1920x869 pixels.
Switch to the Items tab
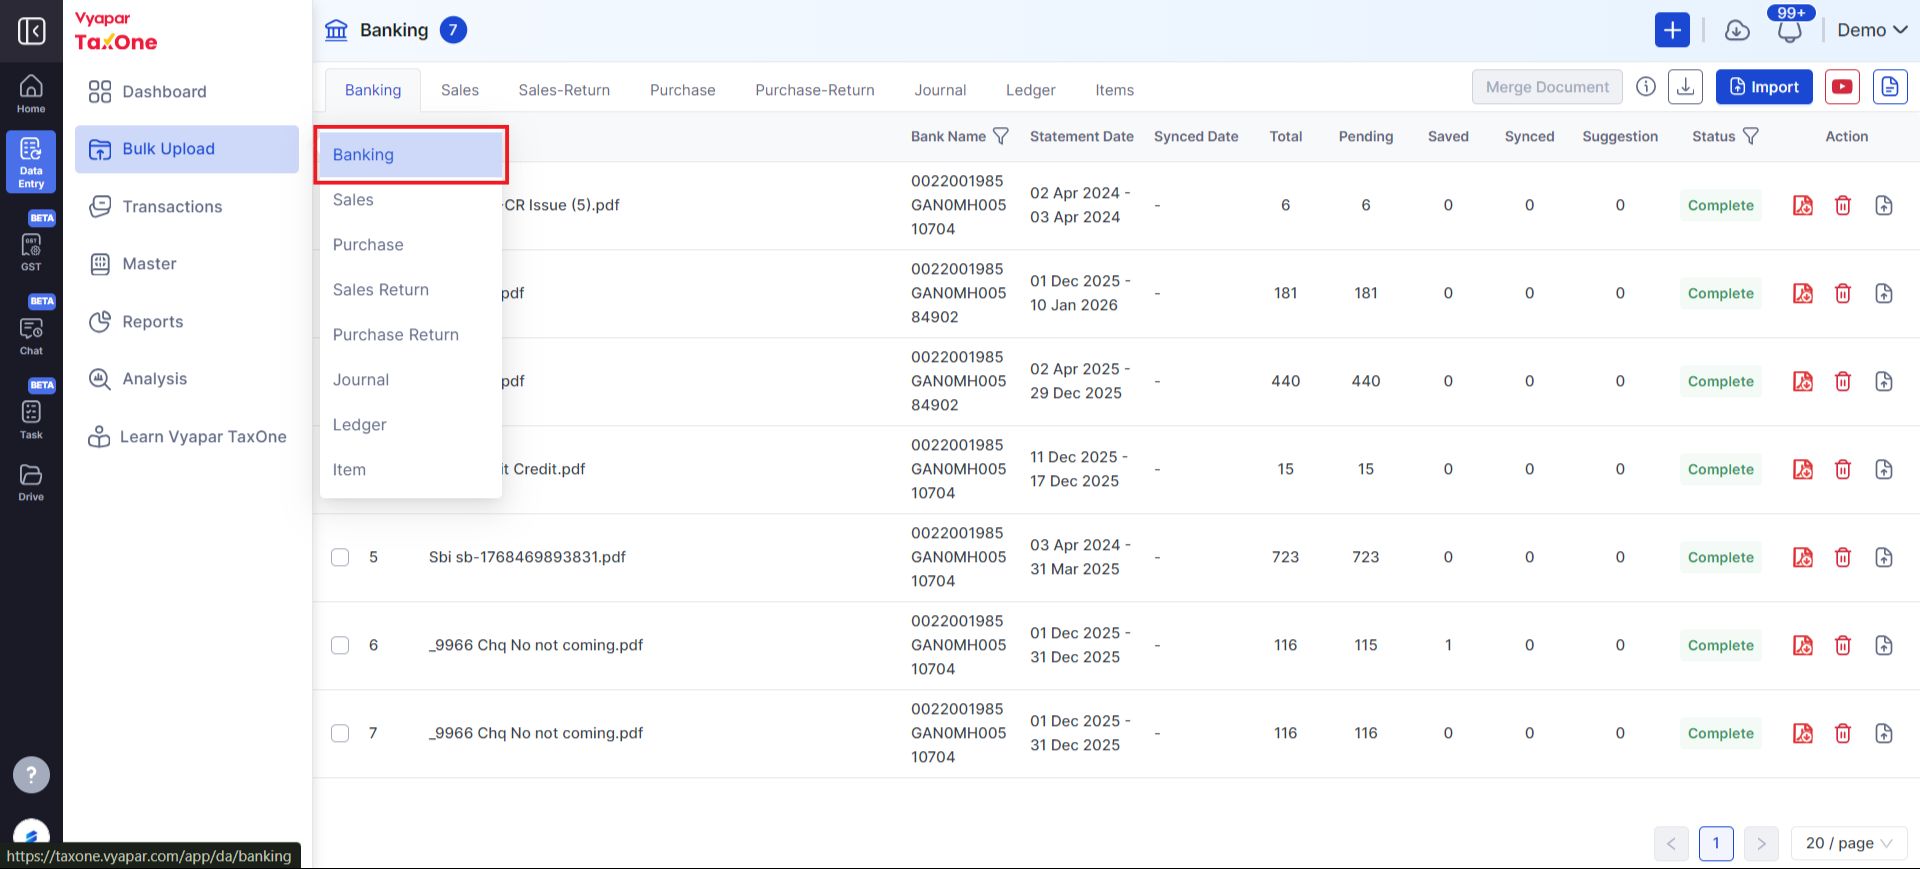1114,90
